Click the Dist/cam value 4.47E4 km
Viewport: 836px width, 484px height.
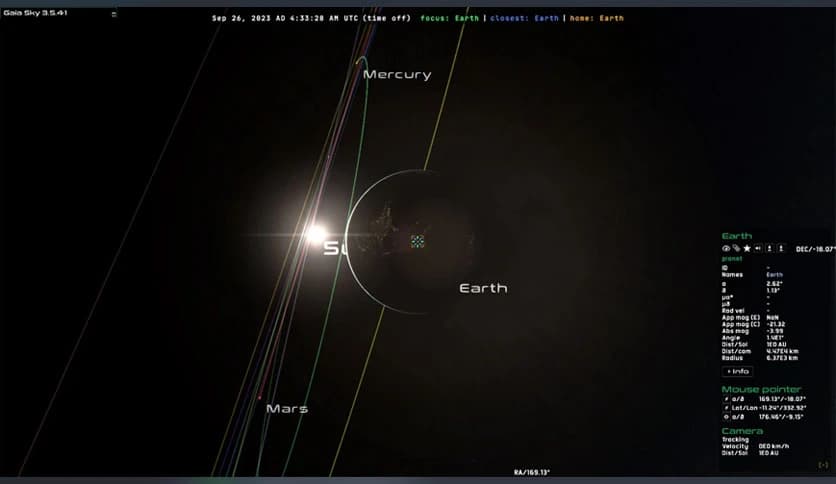[782, 351]
